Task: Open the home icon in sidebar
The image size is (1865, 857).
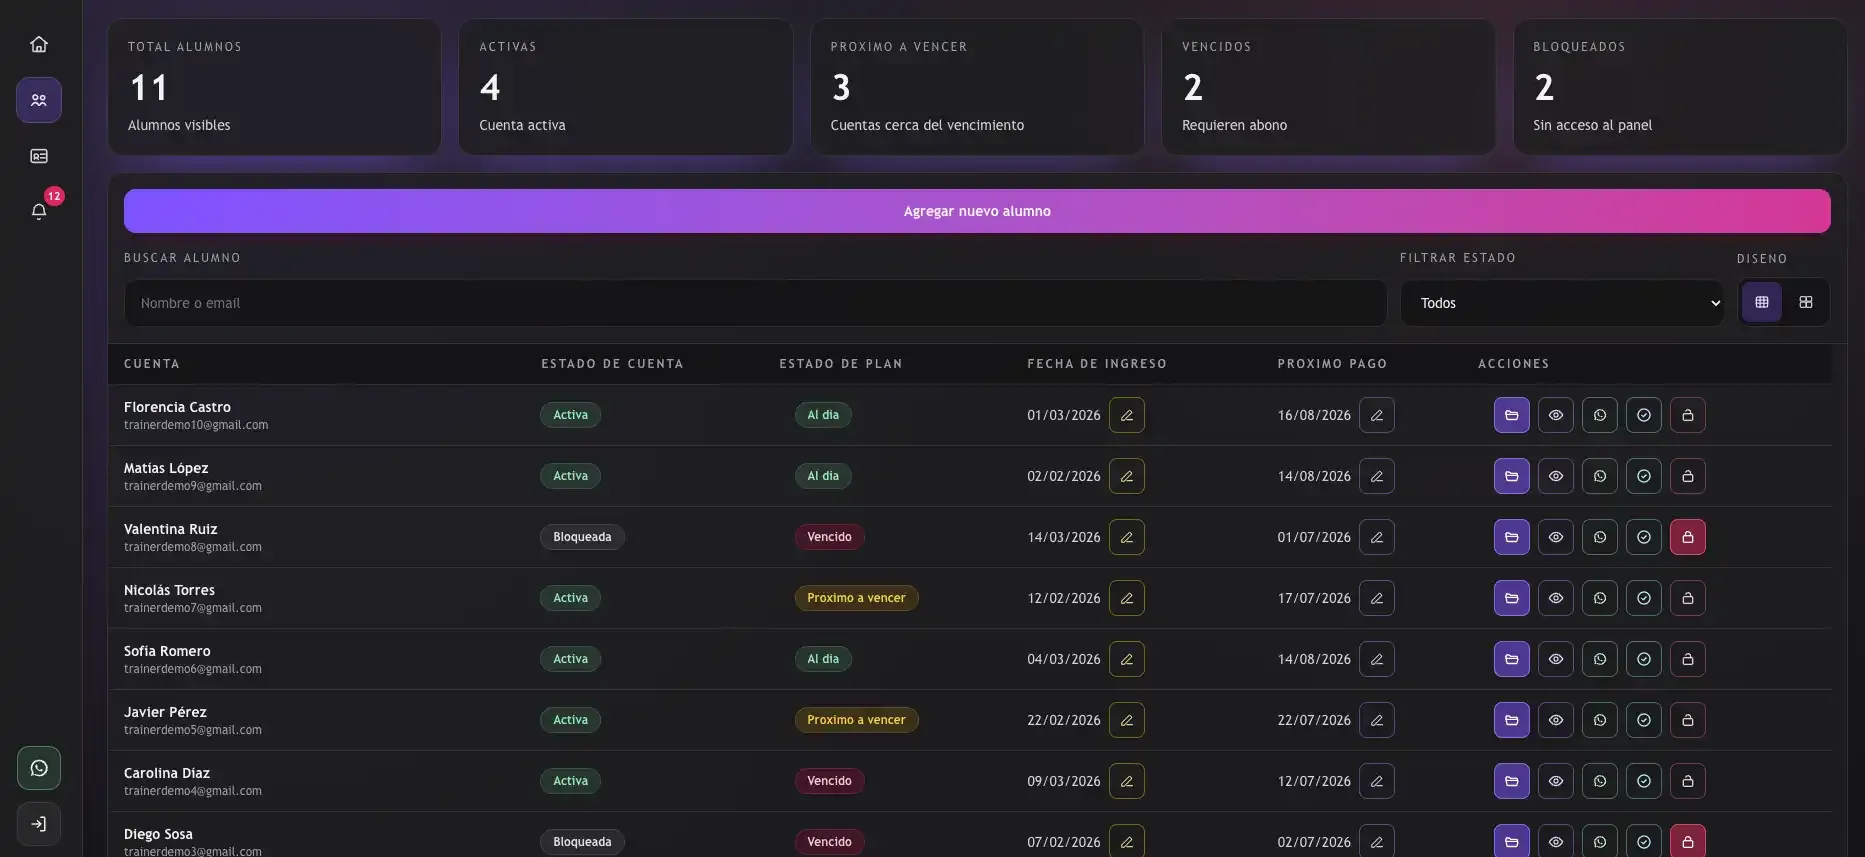Action: (x=39, y=44)
